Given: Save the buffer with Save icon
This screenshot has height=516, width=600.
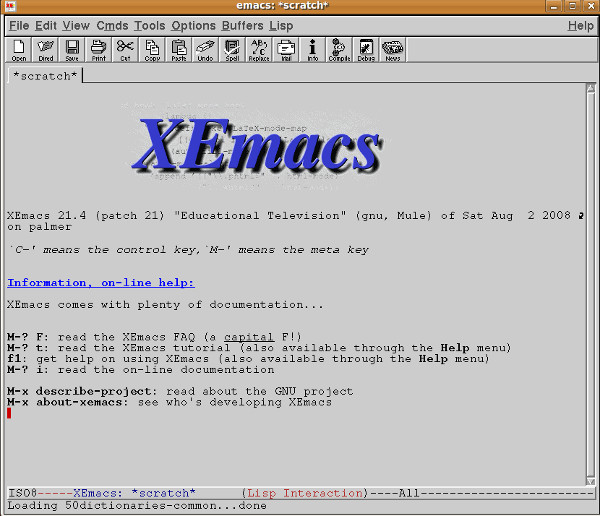Looking at the screenshot, I should 72,50.
